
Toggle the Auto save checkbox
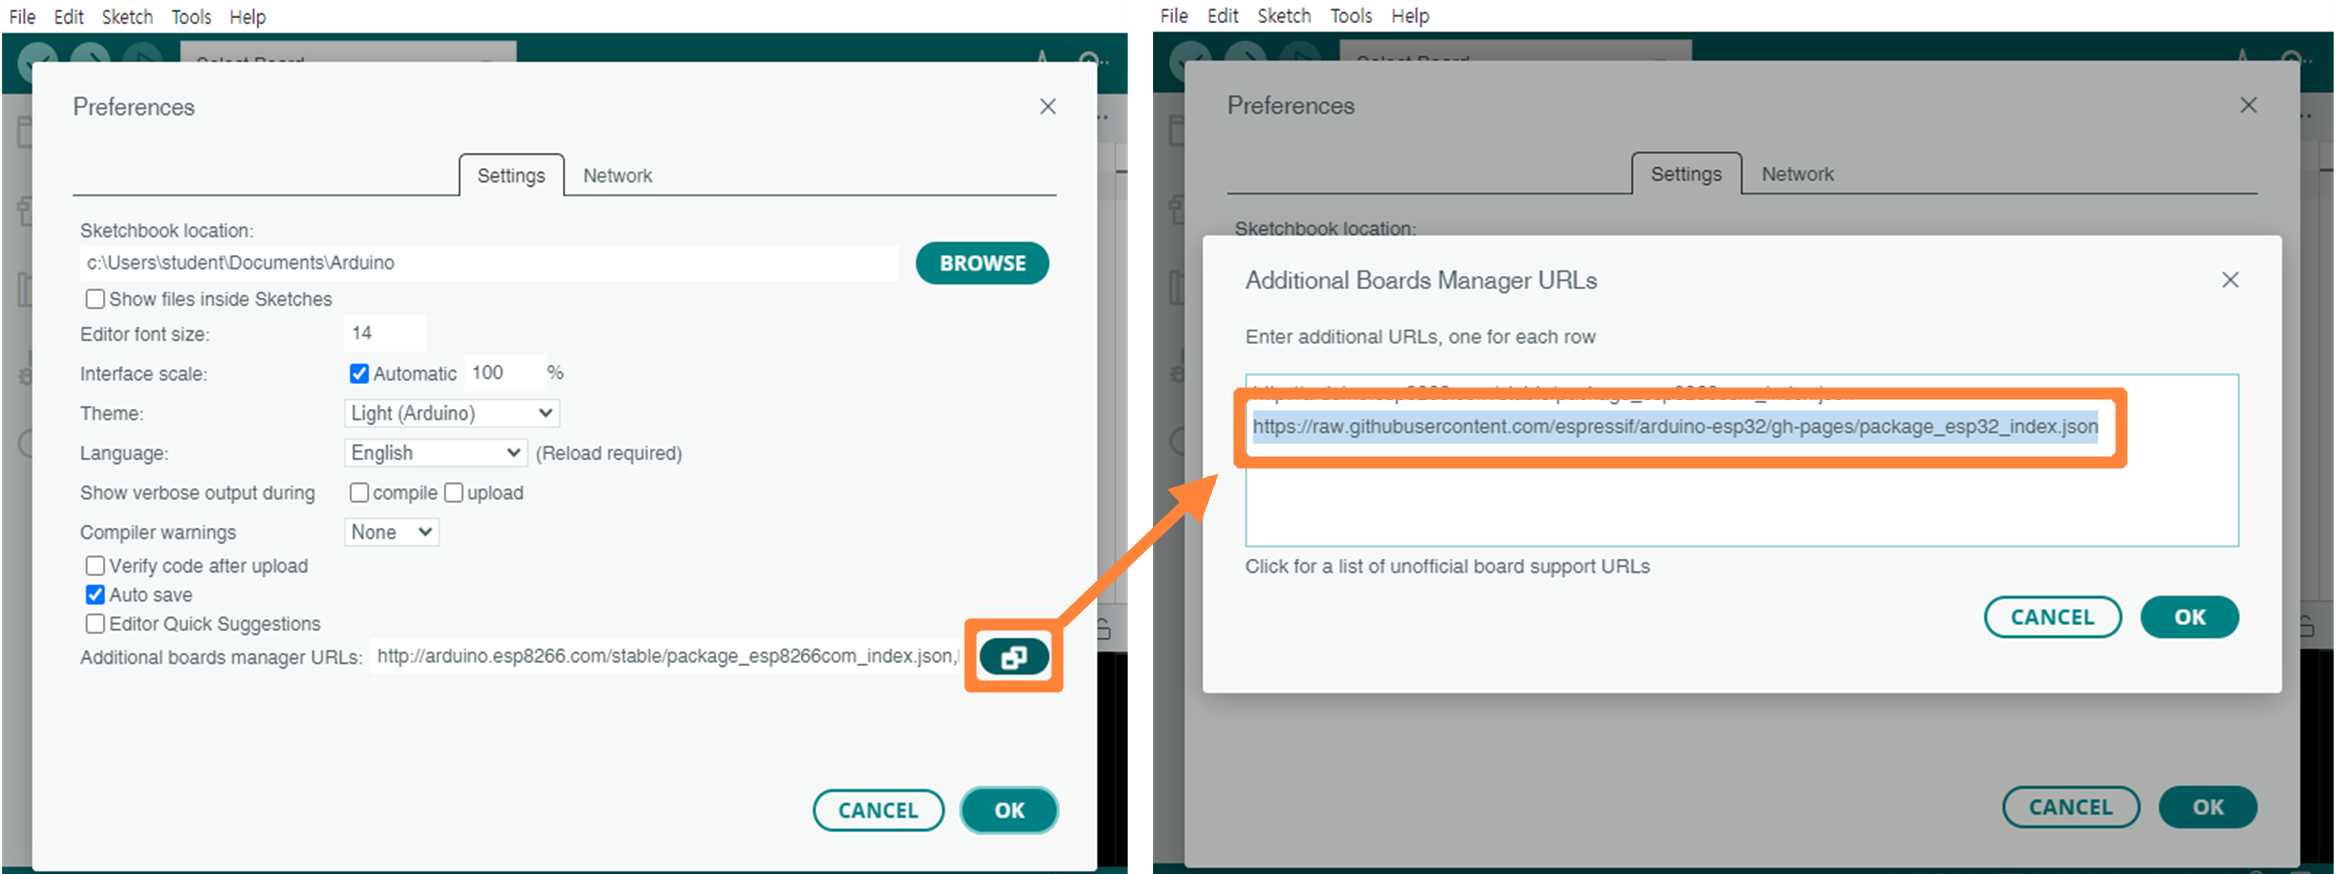coord(95,595)
